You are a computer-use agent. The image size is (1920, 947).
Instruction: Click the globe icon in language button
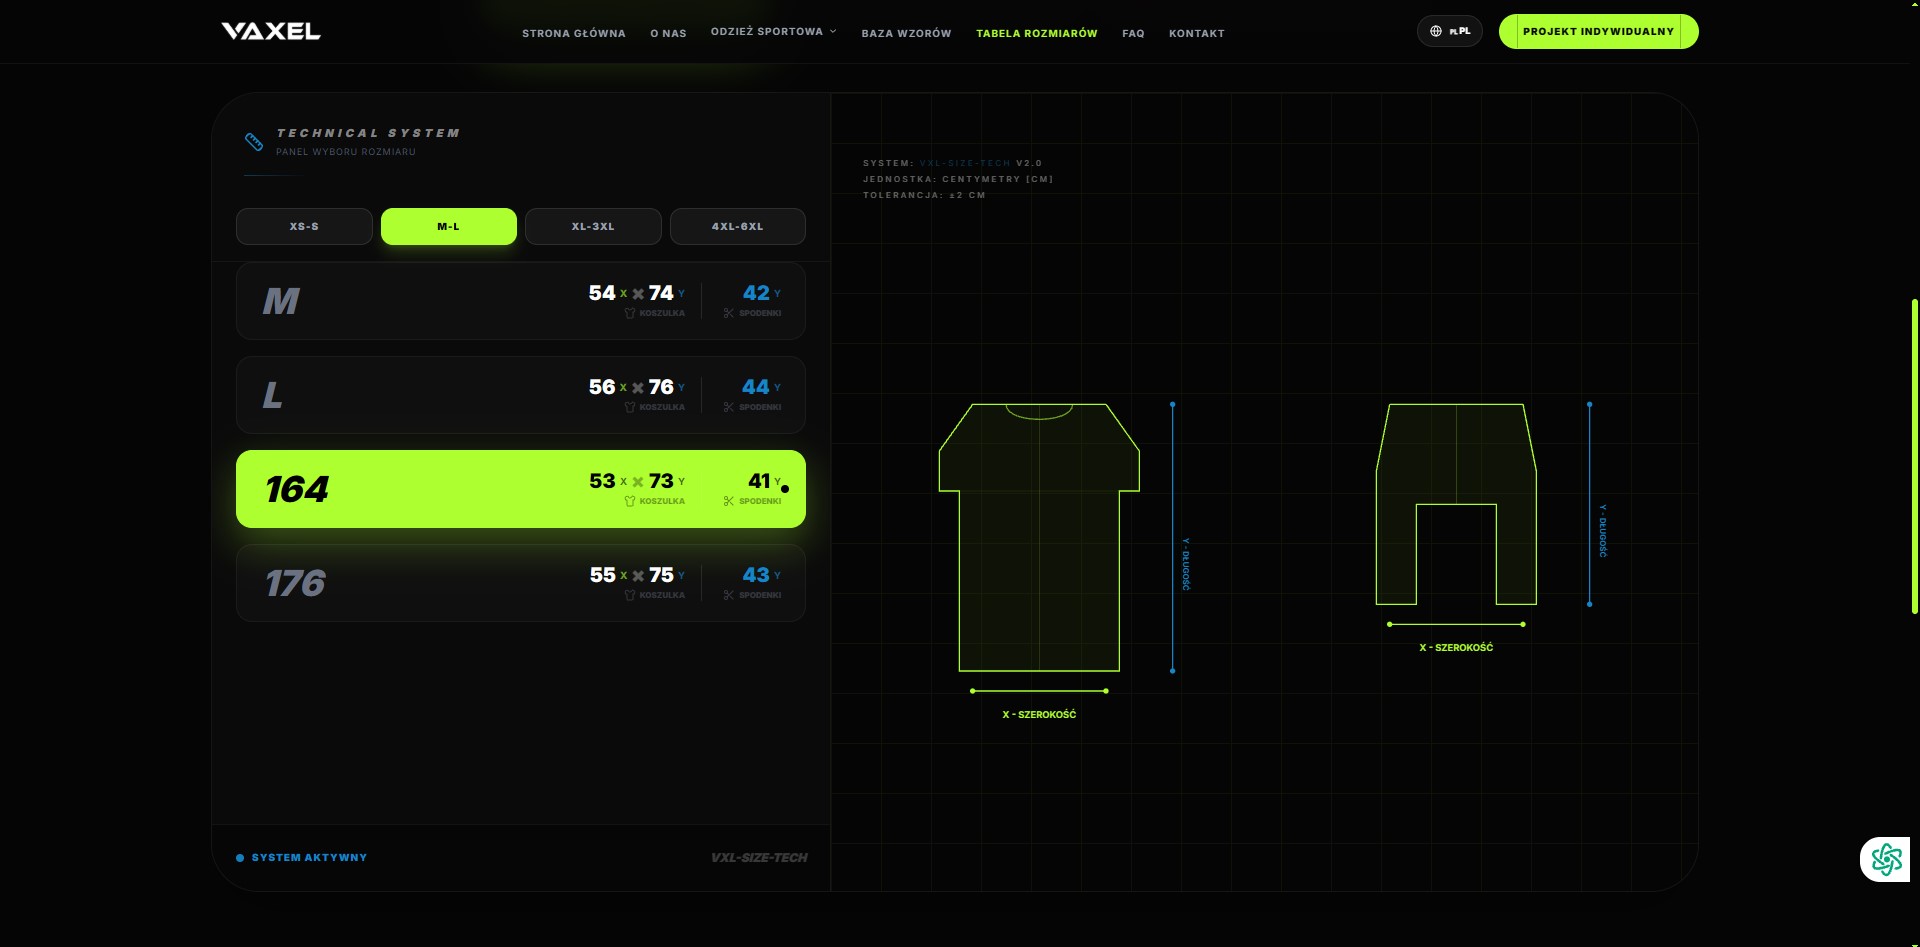(1436, 31)
